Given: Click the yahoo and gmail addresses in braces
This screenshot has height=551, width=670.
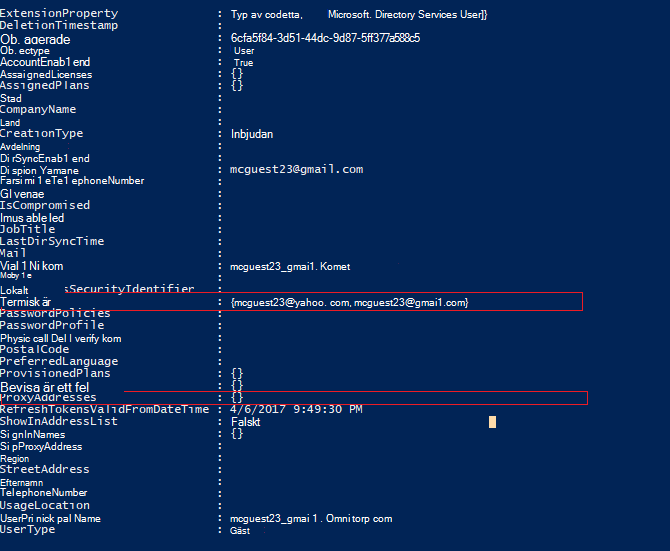Looking at the screenshot, I should click(350, 303).
